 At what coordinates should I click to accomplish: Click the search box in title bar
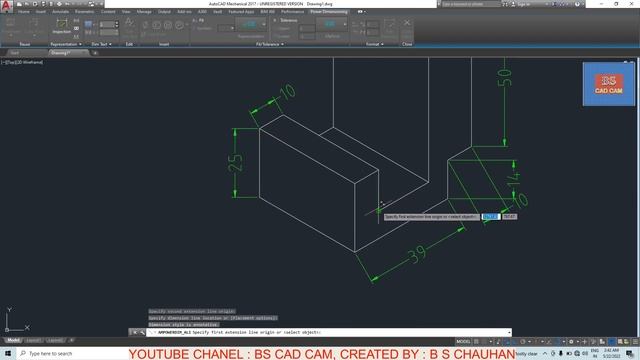471,4
